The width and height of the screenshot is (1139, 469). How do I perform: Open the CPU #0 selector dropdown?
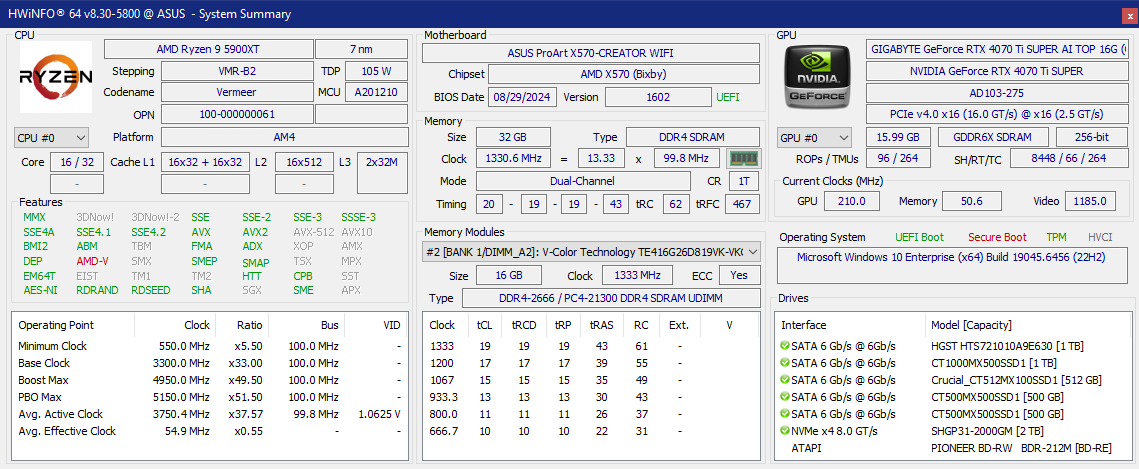click(x=52, y=137)
